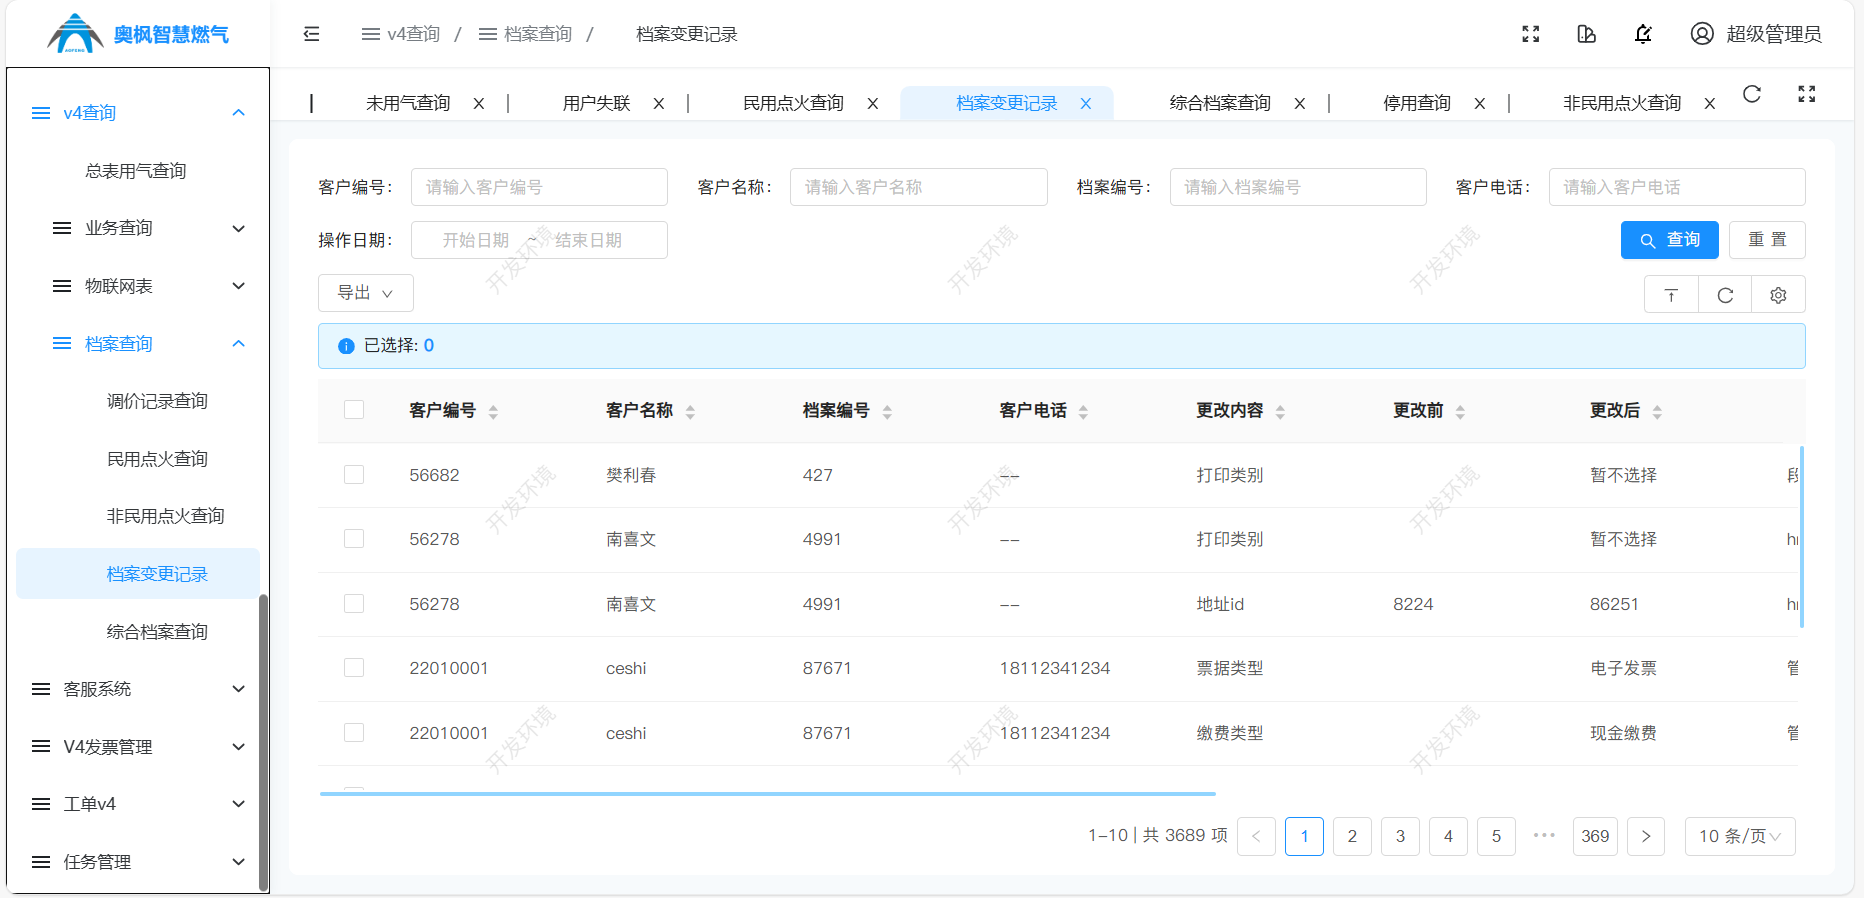
Task: Click the blue 查询 search button
Action: [1670, 240]
